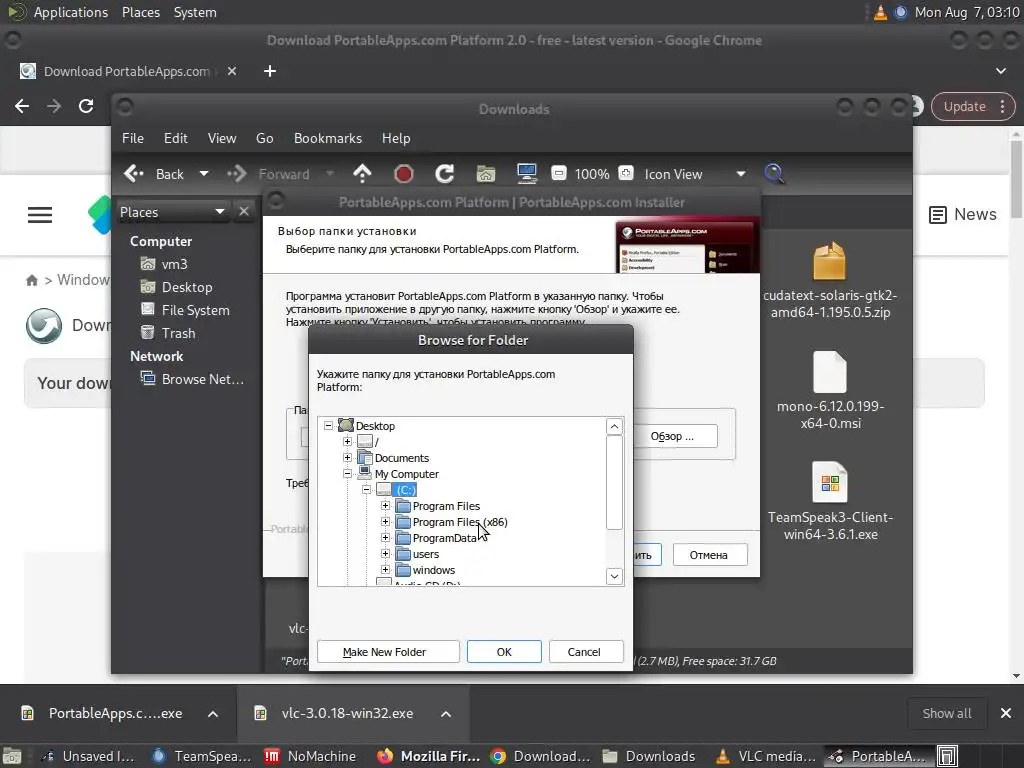Click Make New Folder button
This screenshot has width=1024, height=768.
click(388, 652)
